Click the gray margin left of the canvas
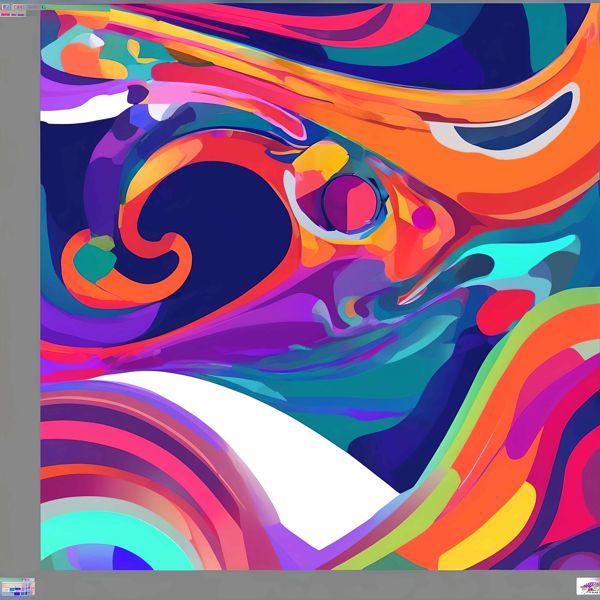Viewport: 600px width, 600px height. tap(20, 300)
